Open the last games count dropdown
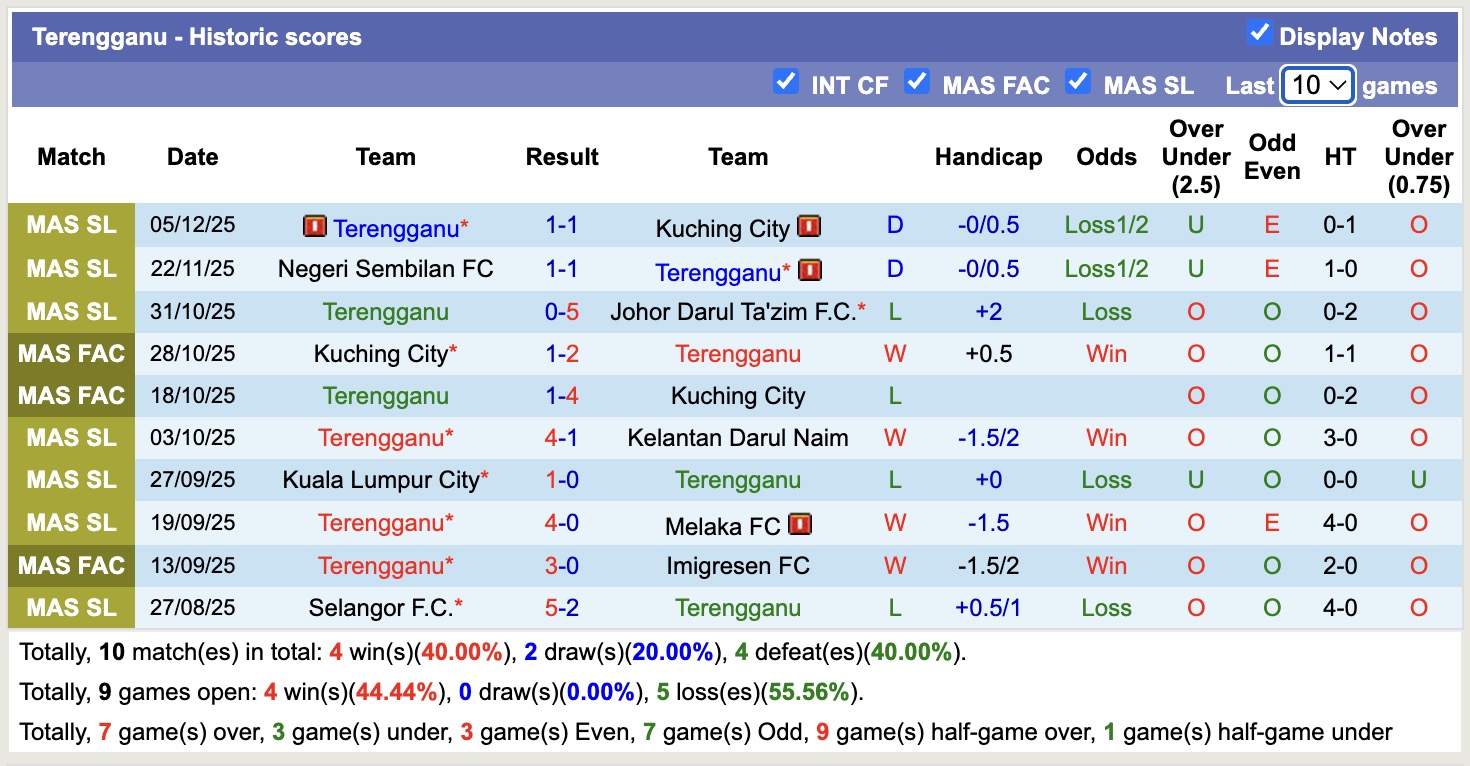This screenshot has height=766, width=1470. (1317, 85)
